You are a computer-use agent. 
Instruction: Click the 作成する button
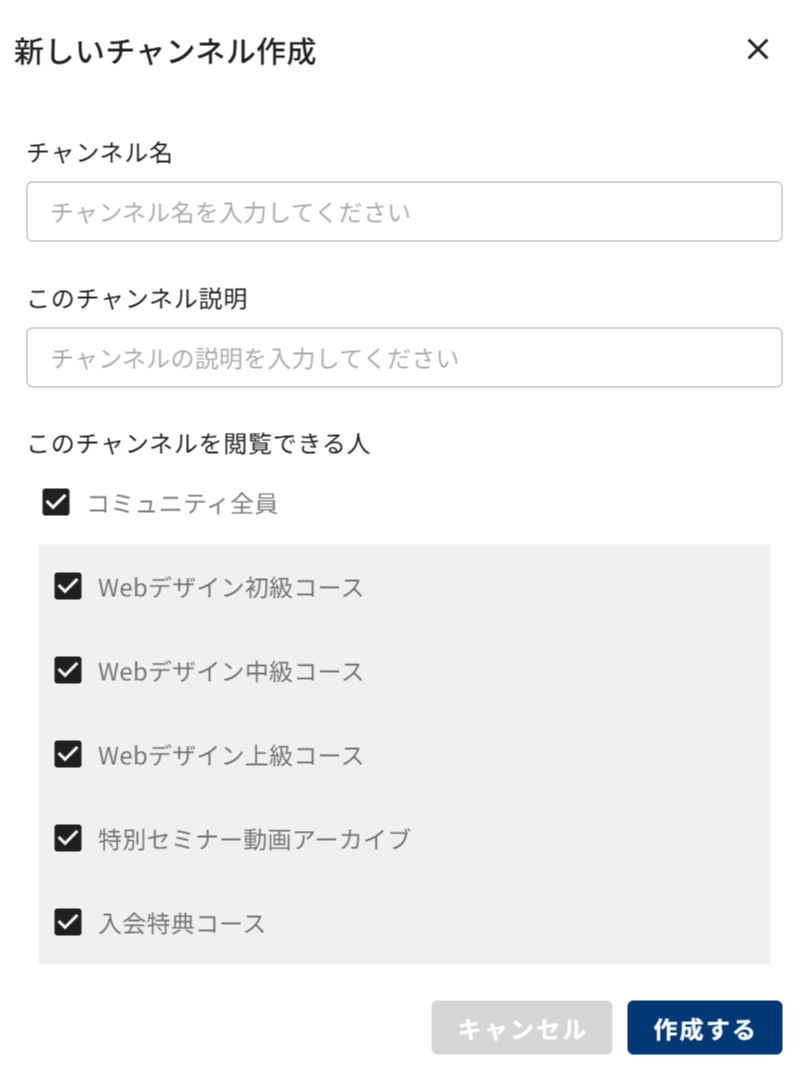(705, 1028)
